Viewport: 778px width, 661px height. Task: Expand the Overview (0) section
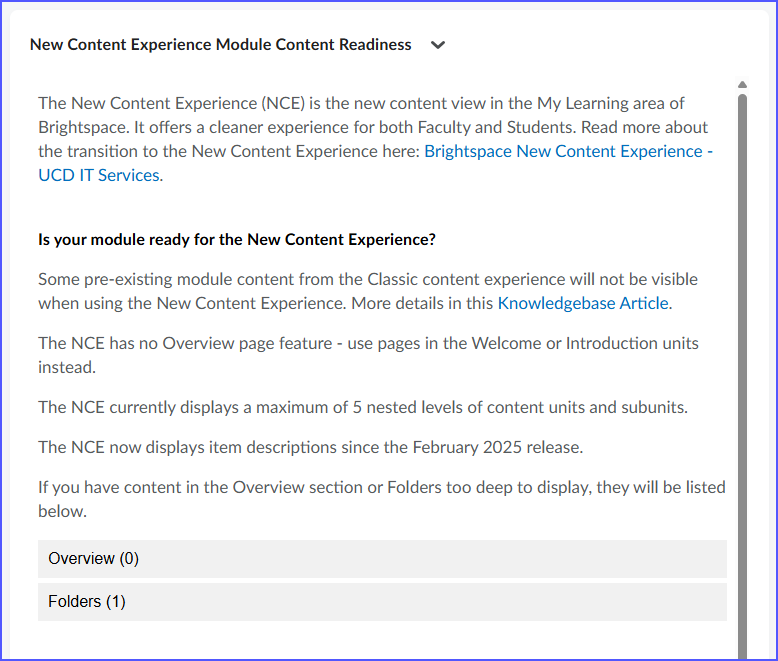(382, 559)
